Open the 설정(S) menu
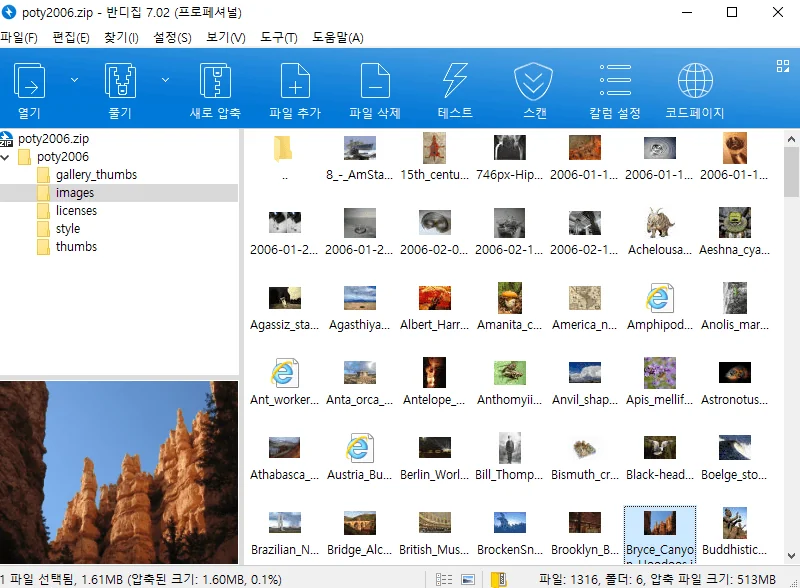The width and height of the screenshot is (800, 588). 172,38
